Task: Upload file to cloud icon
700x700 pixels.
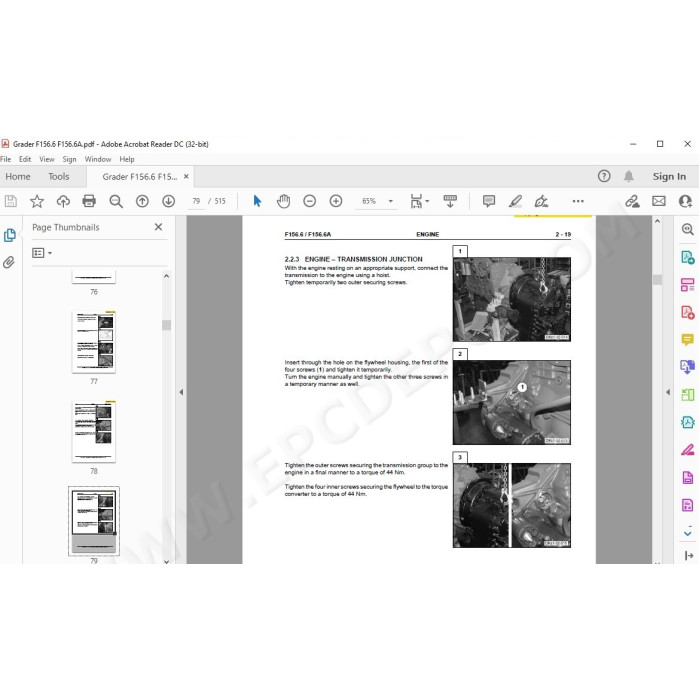Action: click(x=63, y=201)
